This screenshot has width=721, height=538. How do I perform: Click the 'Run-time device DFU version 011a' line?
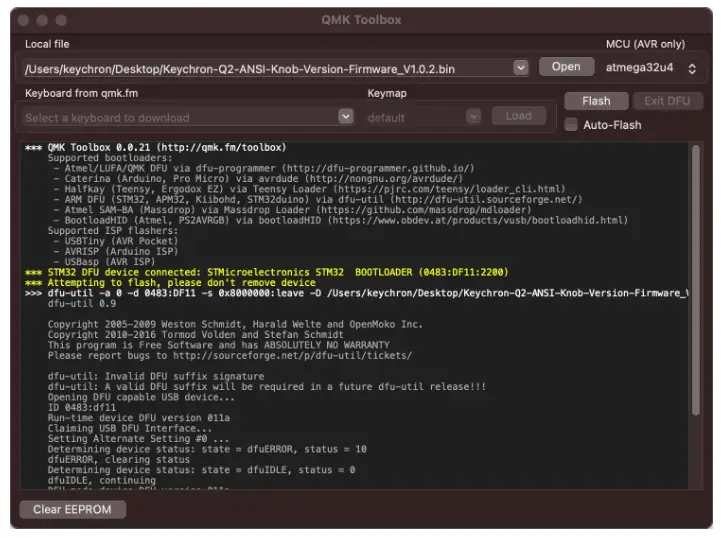138,418
